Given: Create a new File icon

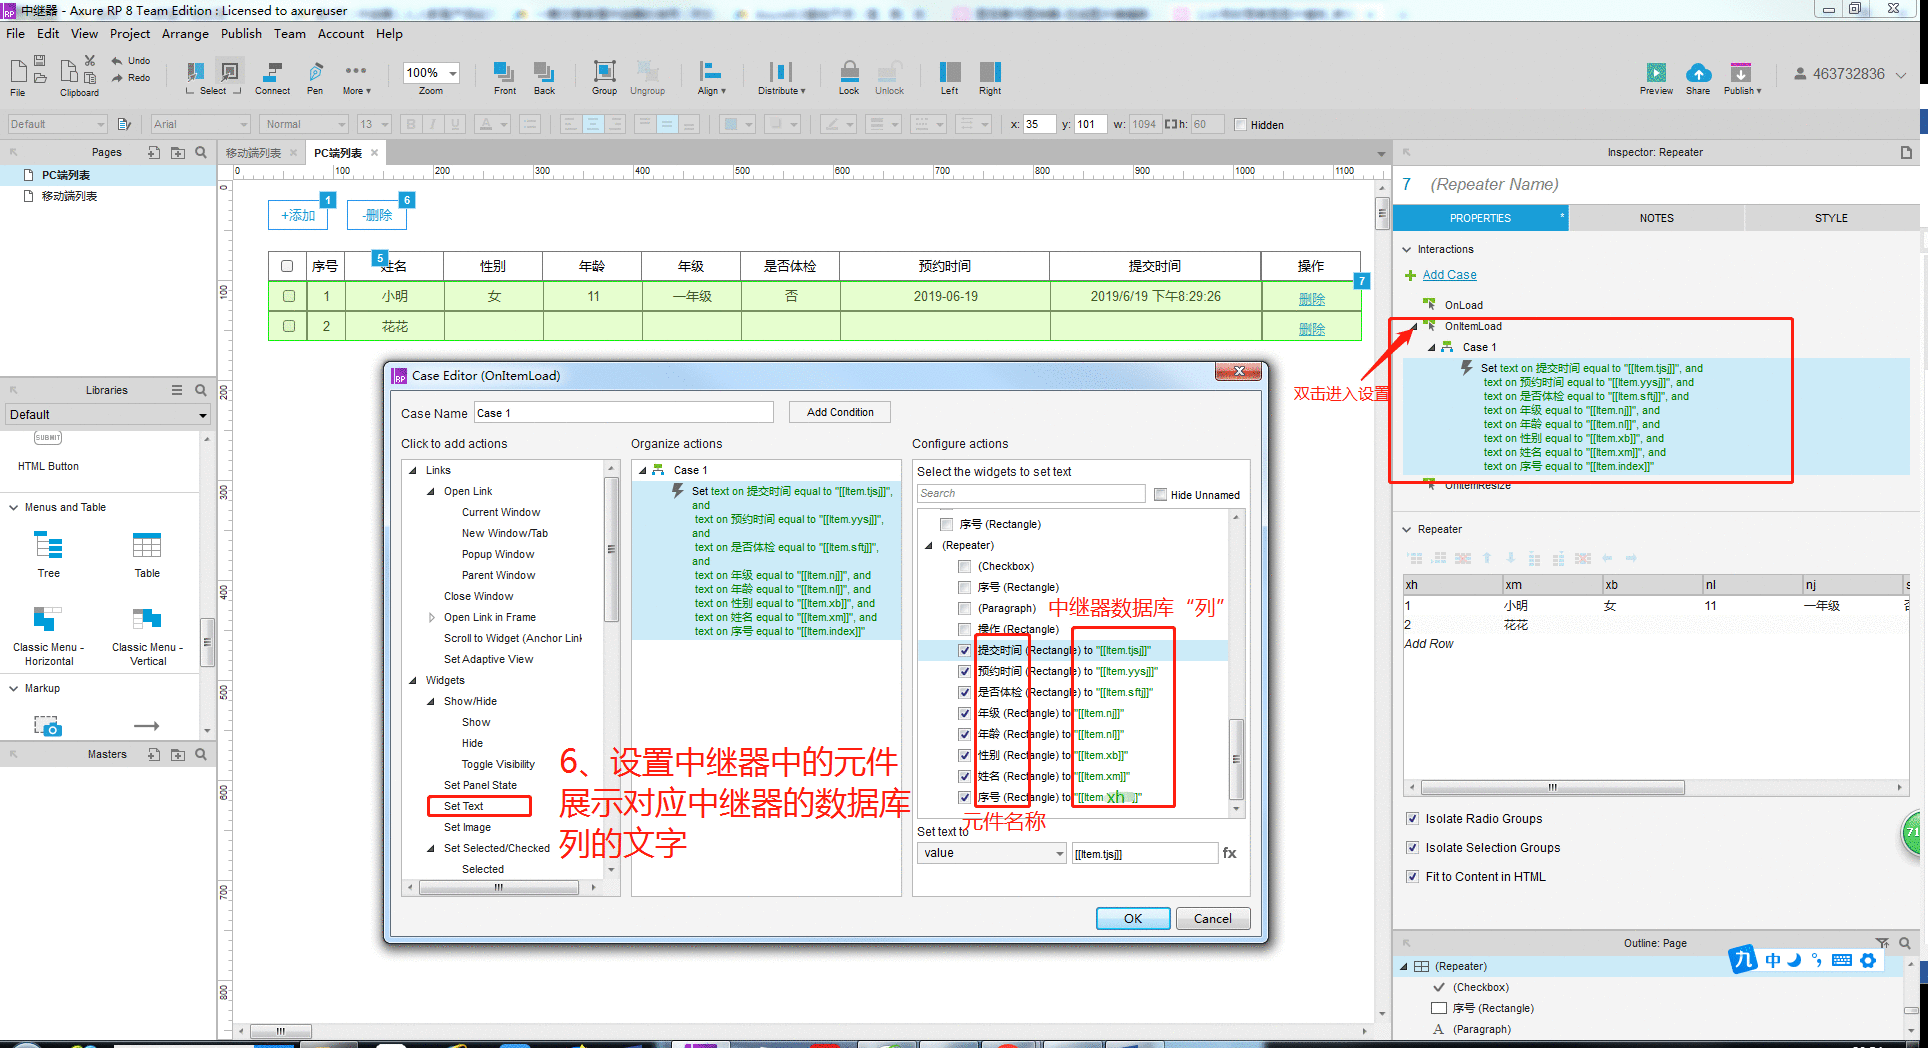Looking at the screenshot, I should (18, 71).
